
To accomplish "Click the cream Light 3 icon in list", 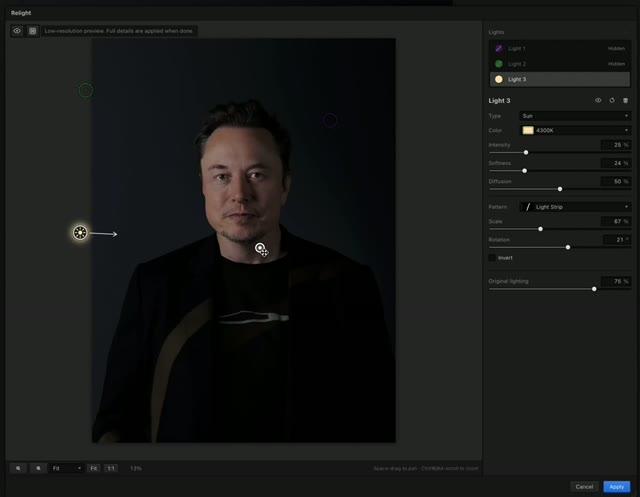I will (499, 79).
